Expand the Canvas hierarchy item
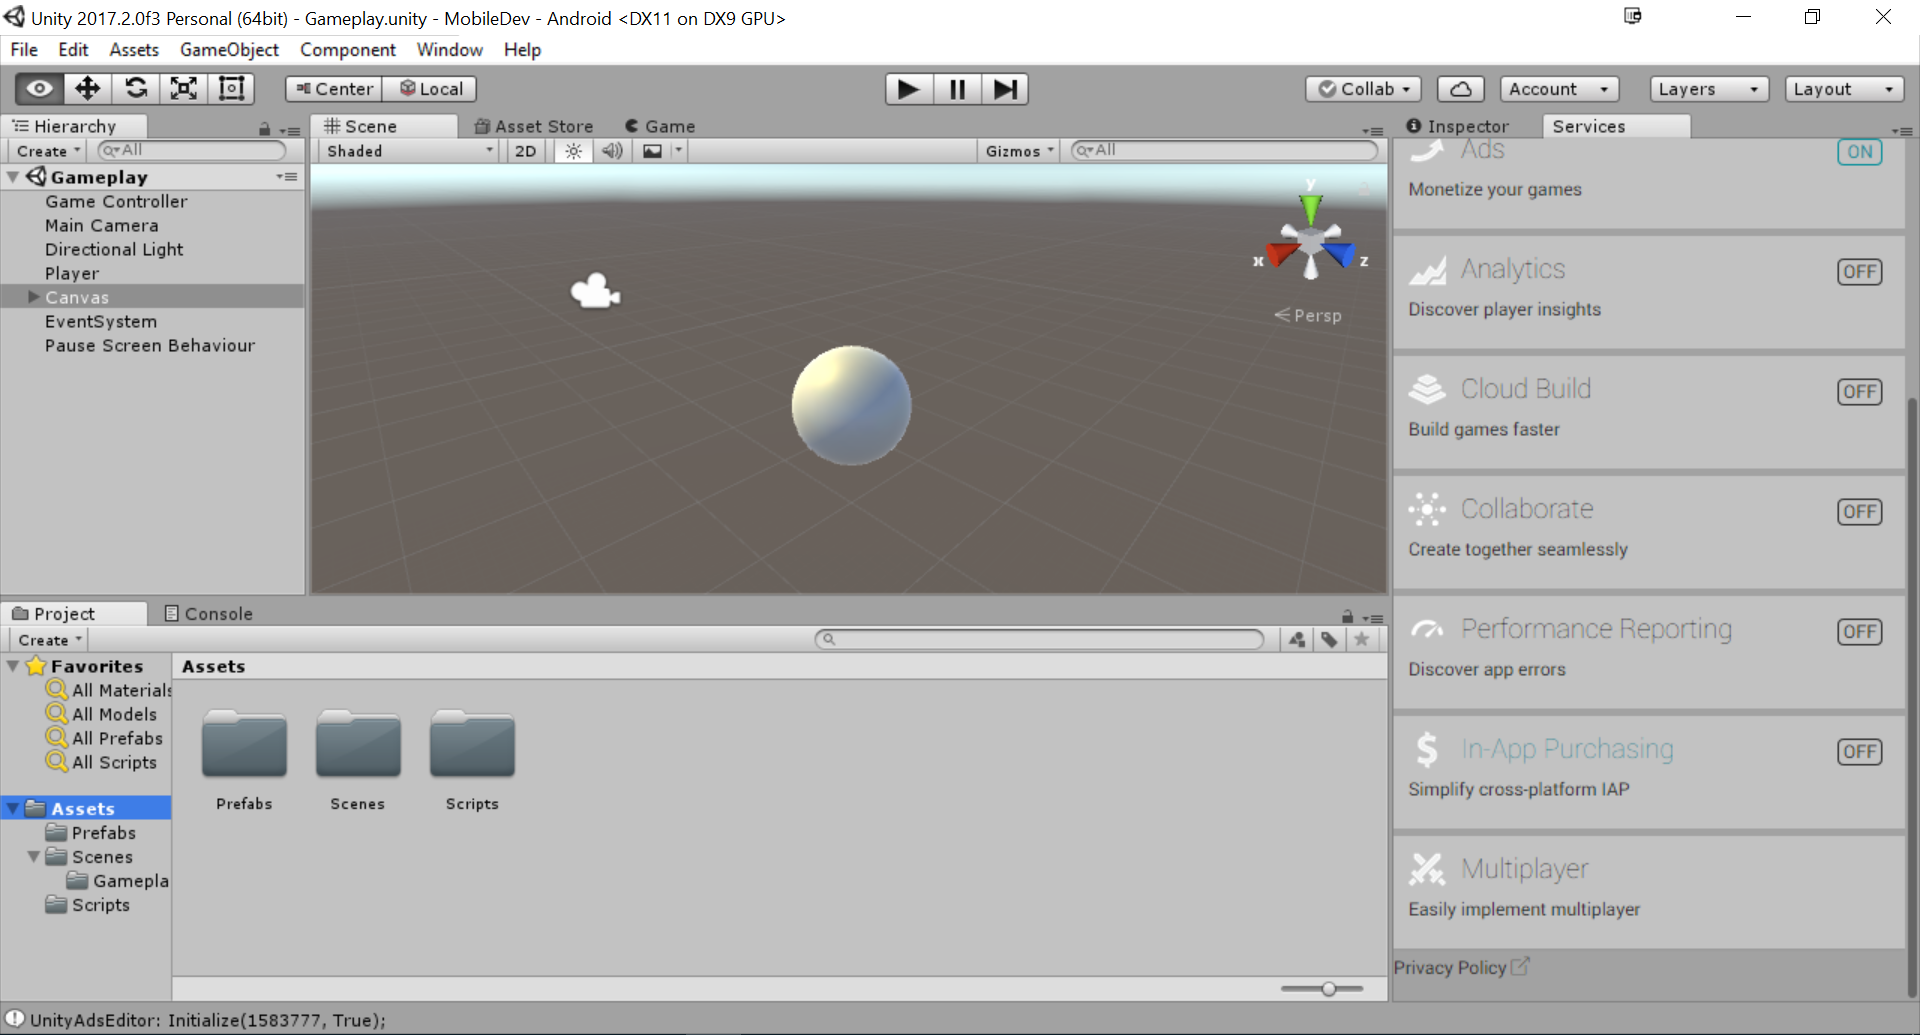Image resolution: width=1920 pixels, height=1035 pixels. (33, 297)
